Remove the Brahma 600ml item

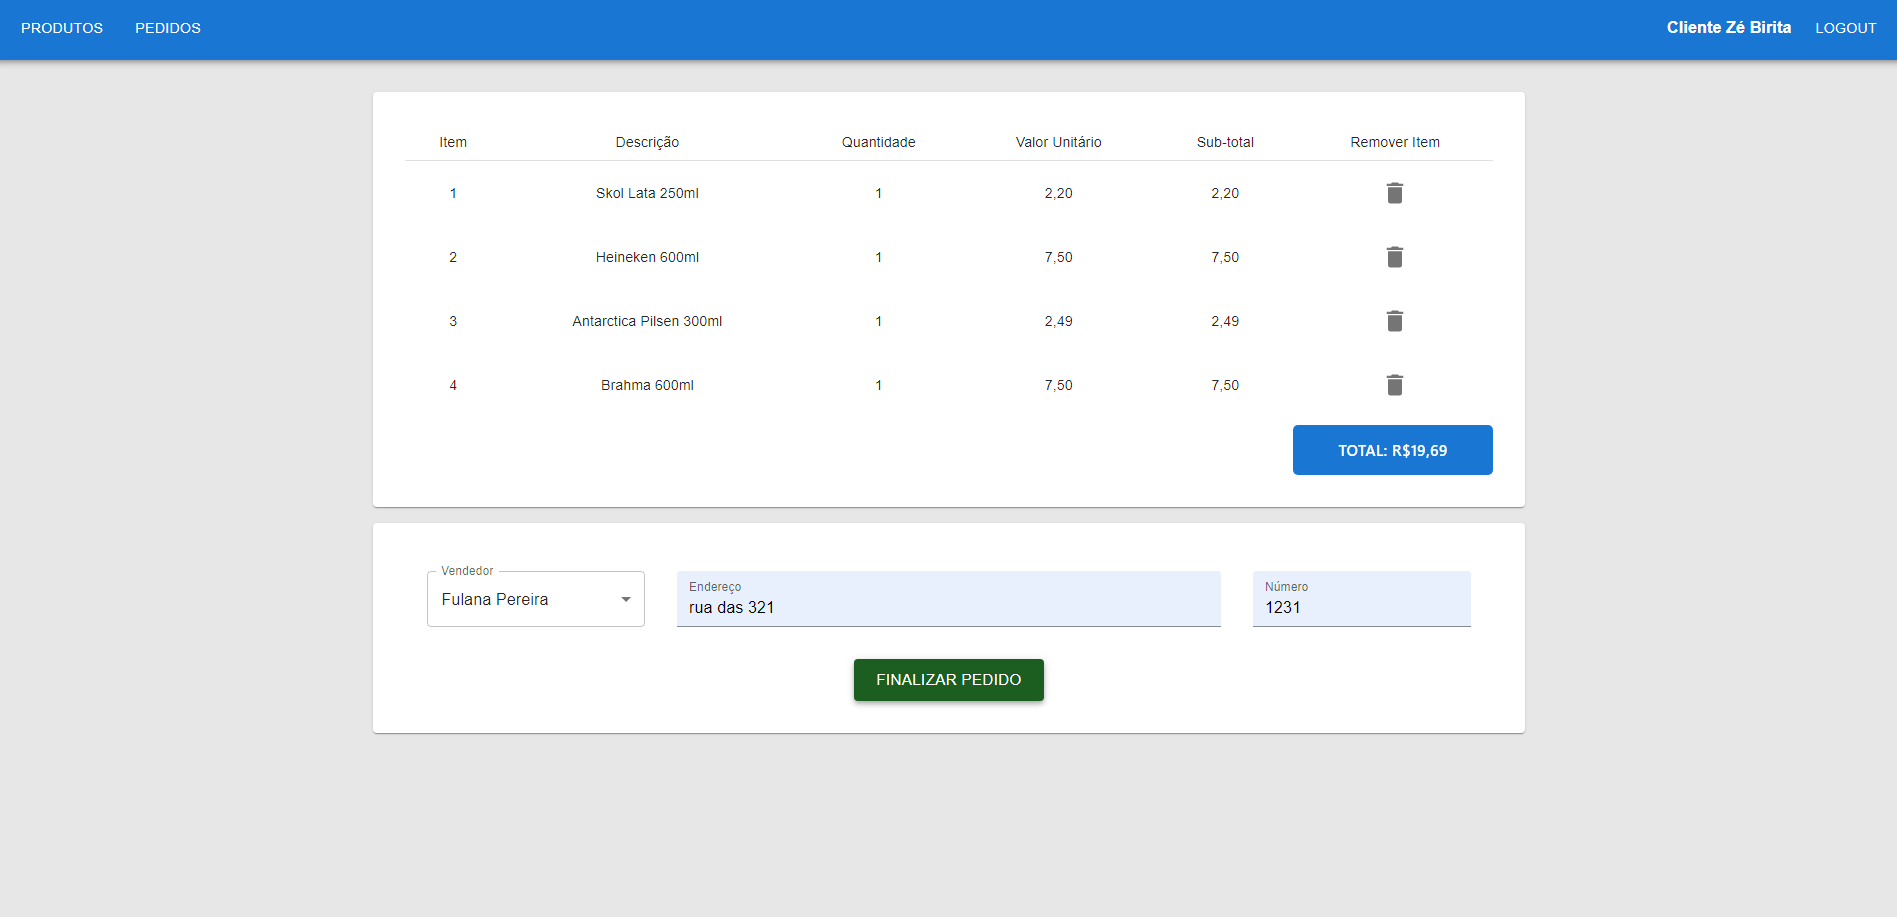pyautogui.click(x=1395, y=385)
